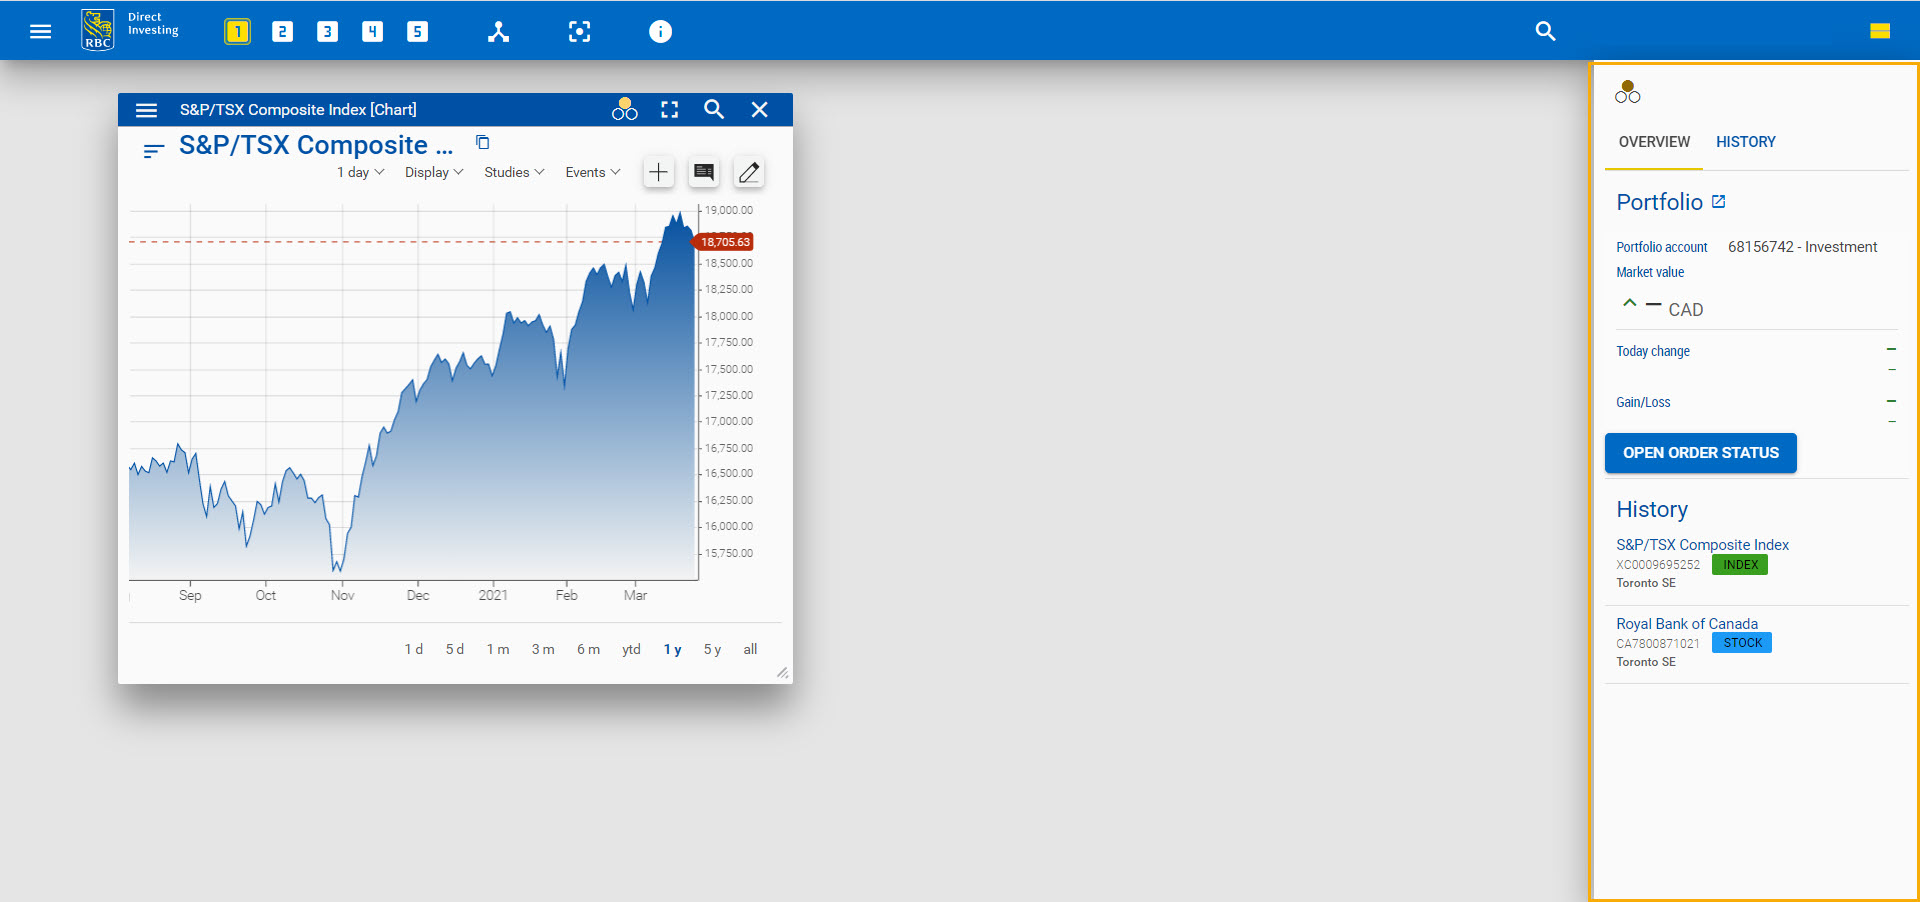Activate the pencil drawing tool
This screenshot has height=902, width=1920.
pos(749,173)
